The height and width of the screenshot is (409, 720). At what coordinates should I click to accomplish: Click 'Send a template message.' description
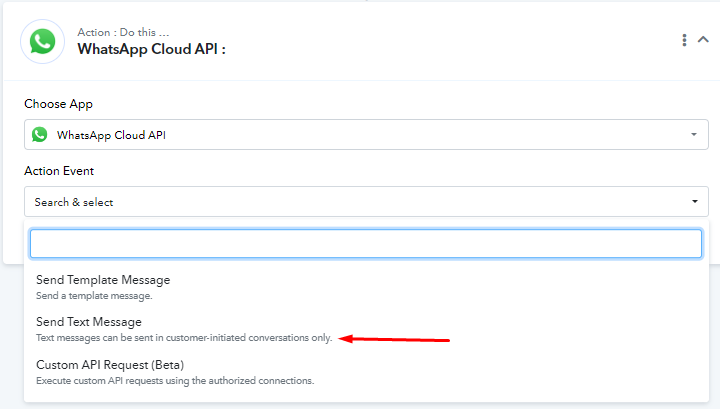[94, 296]
